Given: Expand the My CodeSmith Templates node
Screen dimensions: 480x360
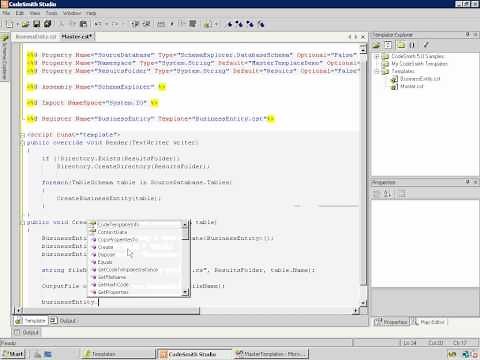Looking at the screenshot, I should point(377,64).
